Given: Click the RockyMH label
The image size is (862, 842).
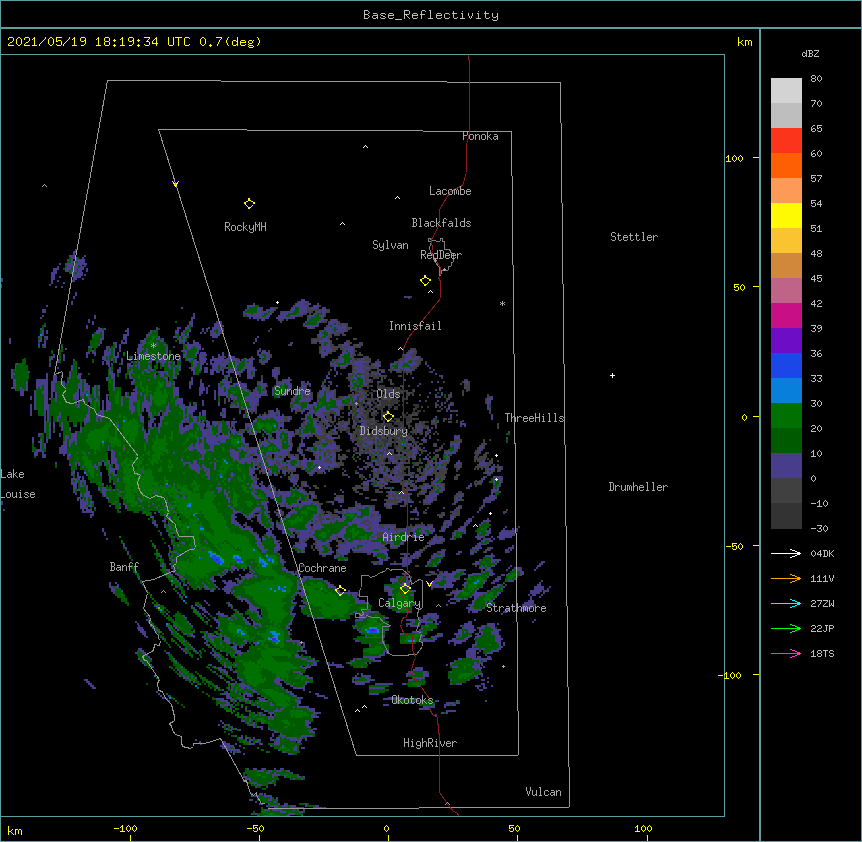Looking at the screenshot, I should (245, 227).
